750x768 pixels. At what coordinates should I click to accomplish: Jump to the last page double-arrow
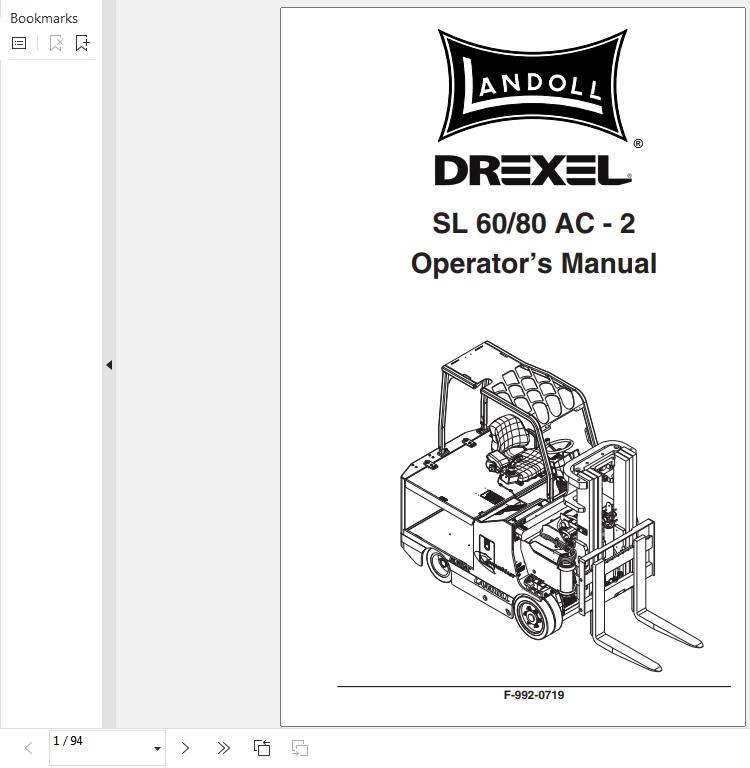tap(223, 748)
